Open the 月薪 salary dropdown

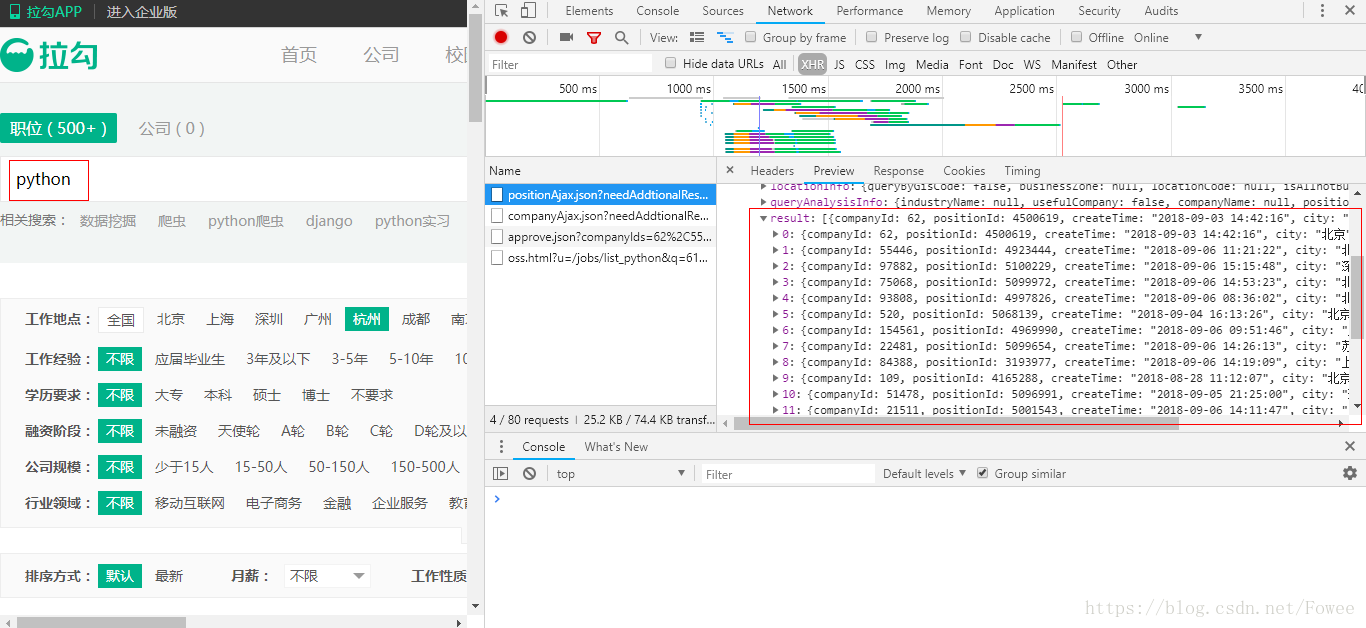pyautogui.click(x=327, y=576)
